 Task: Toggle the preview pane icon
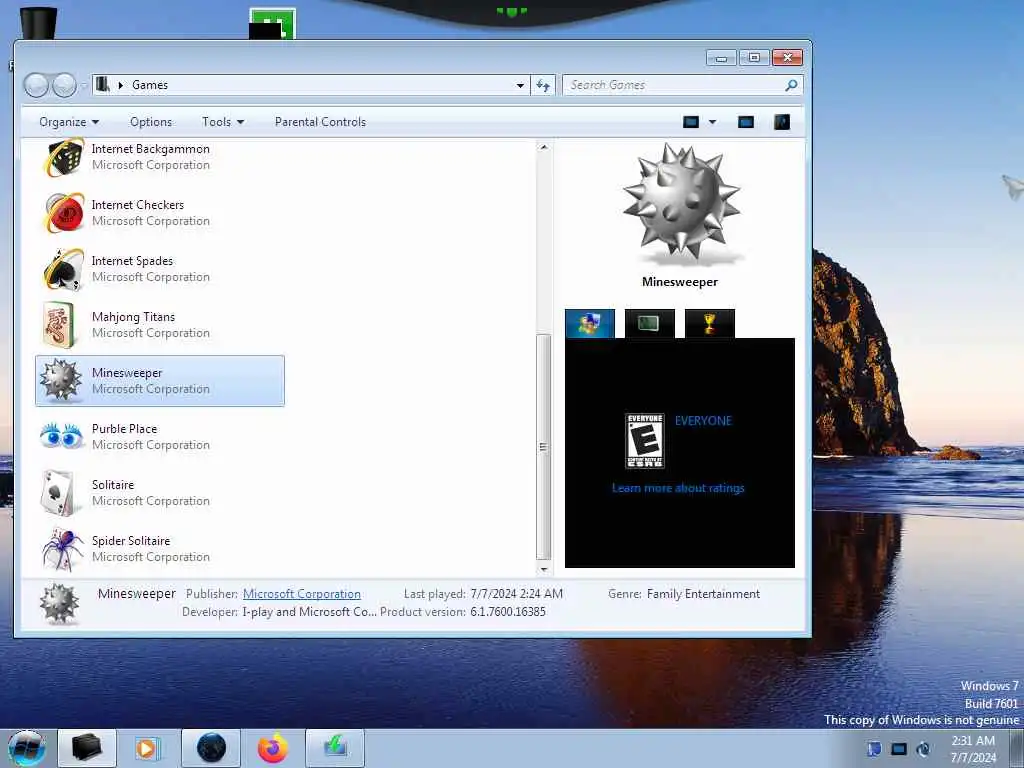click(x=746, y=122)
